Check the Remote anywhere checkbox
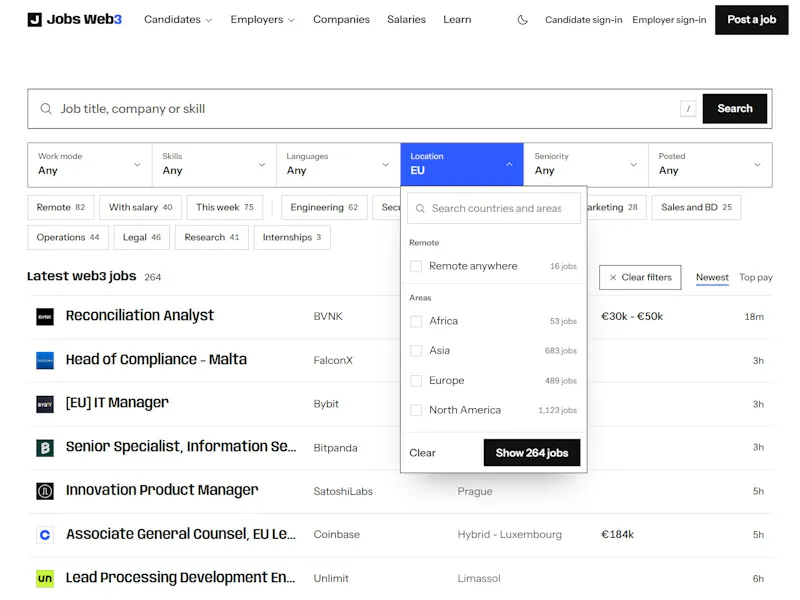 click(416, 266)
